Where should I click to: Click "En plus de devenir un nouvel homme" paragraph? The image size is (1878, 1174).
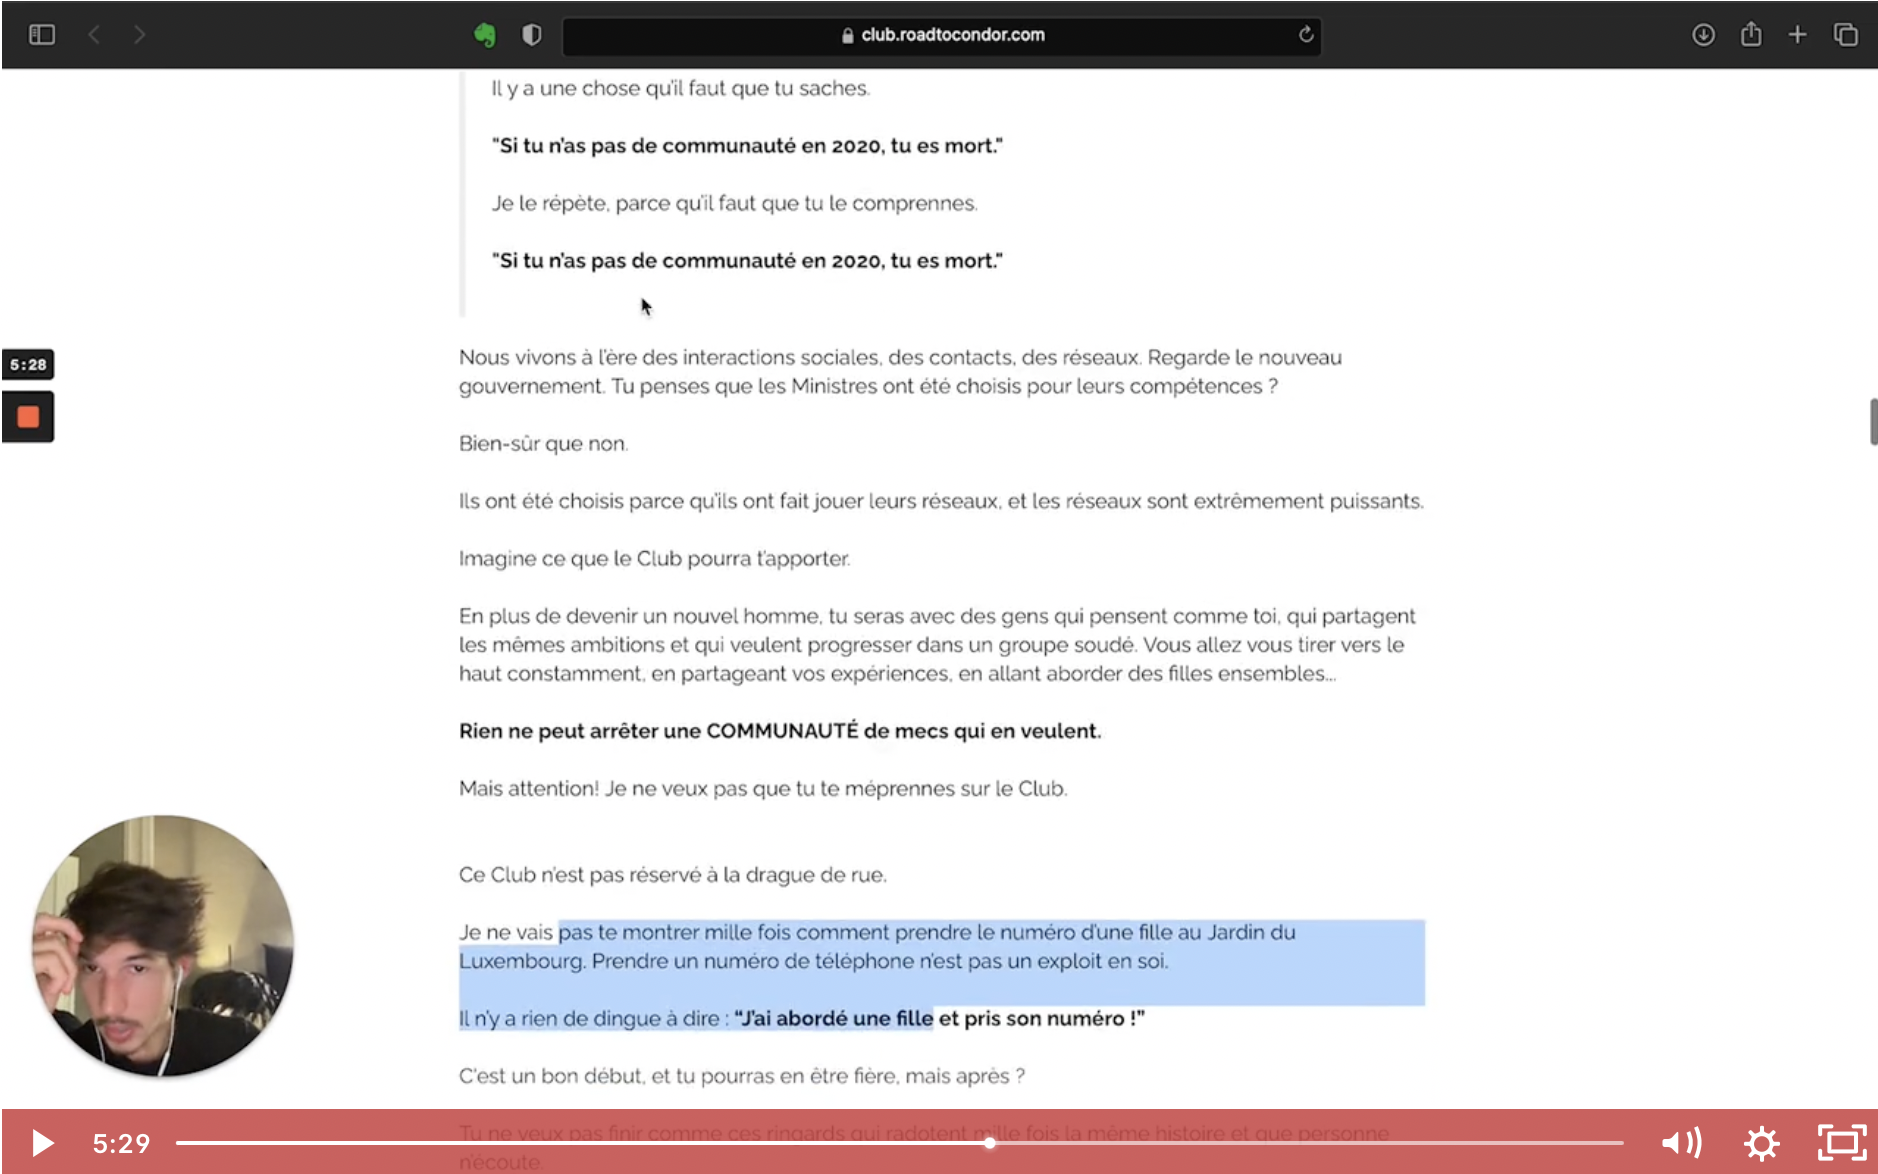click(937, 645)
